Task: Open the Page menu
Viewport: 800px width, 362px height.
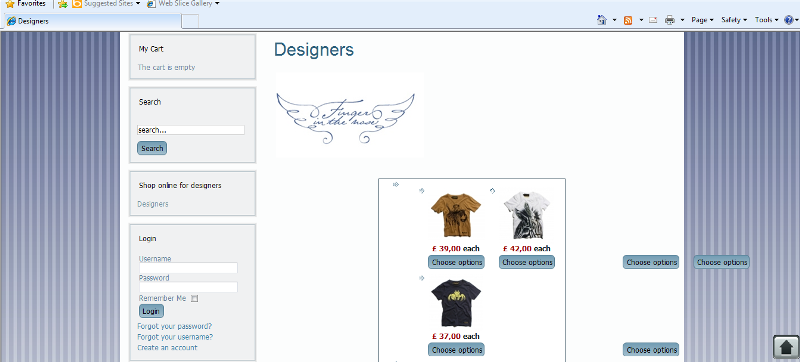Action: point(702,20)
